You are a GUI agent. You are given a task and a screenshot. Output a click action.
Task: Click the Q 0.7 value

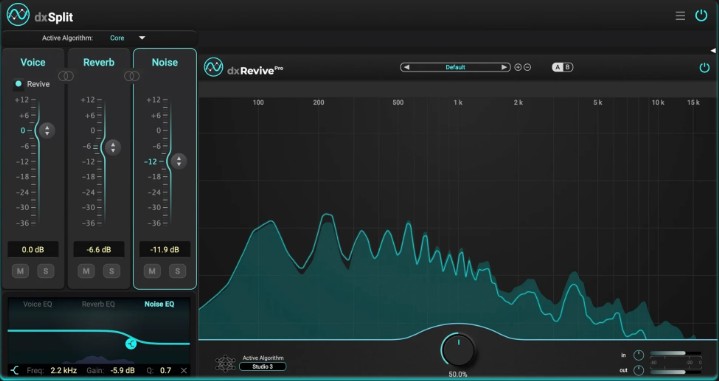166,370
